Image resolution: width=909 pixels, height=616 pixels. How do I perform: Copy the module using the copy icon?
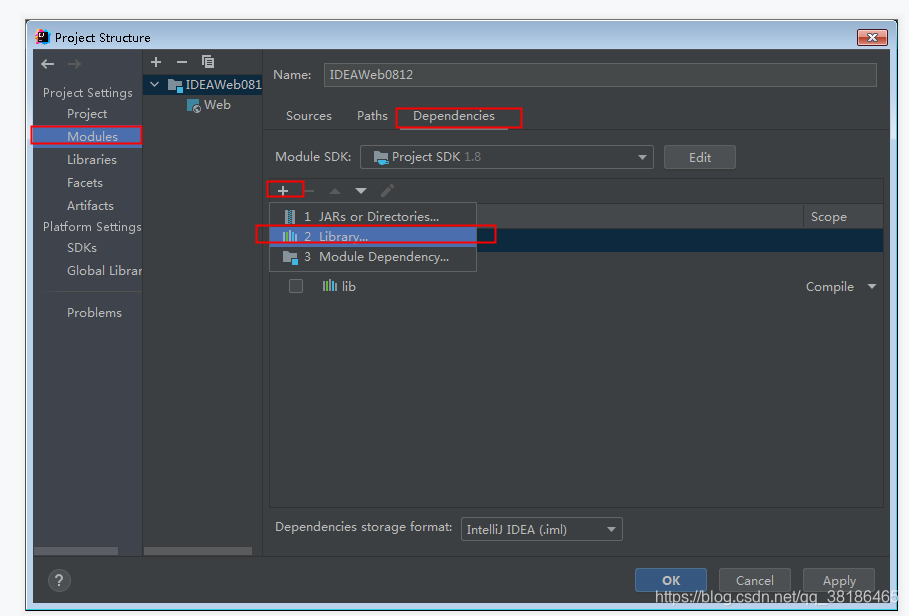pyautogui.click(x=208, y=61)
